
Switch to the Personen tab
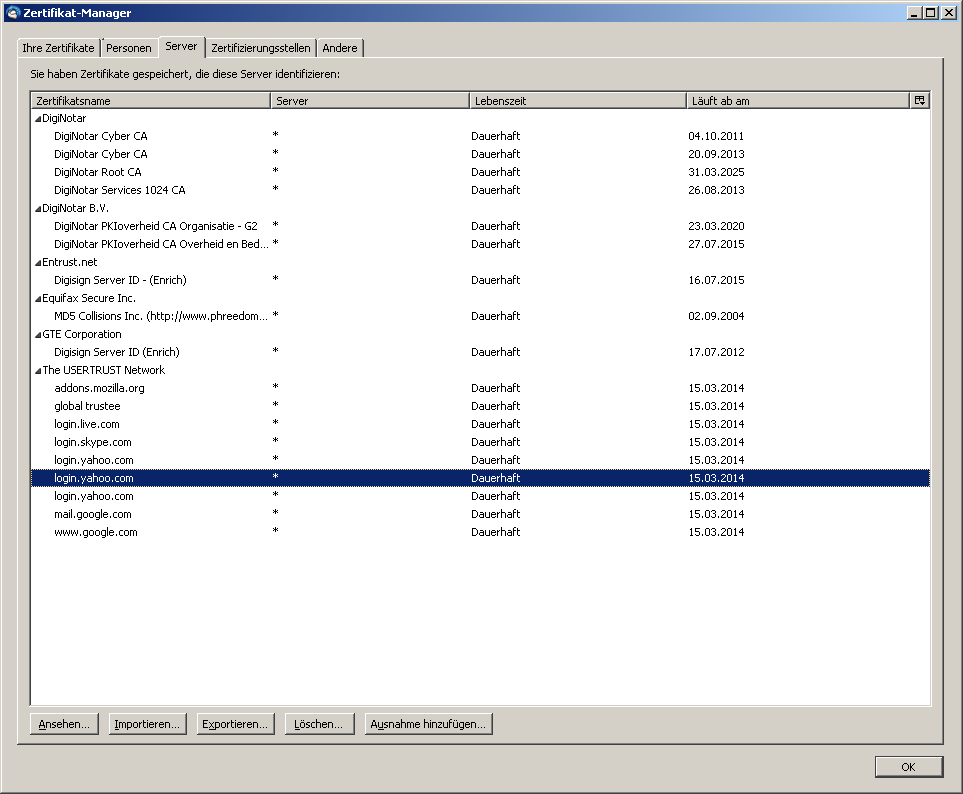tap(129, 48)
